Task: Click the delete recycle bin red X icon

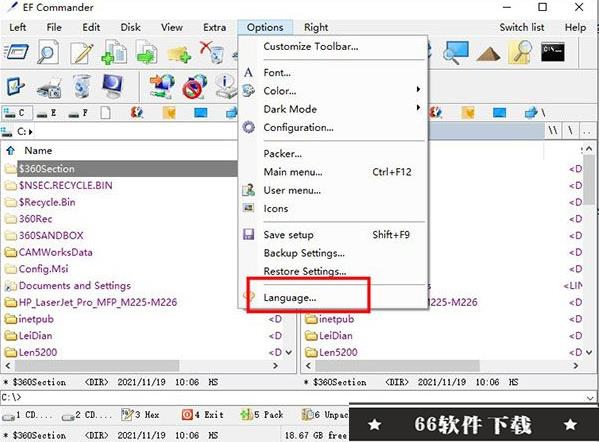Action: coord(211,52)
